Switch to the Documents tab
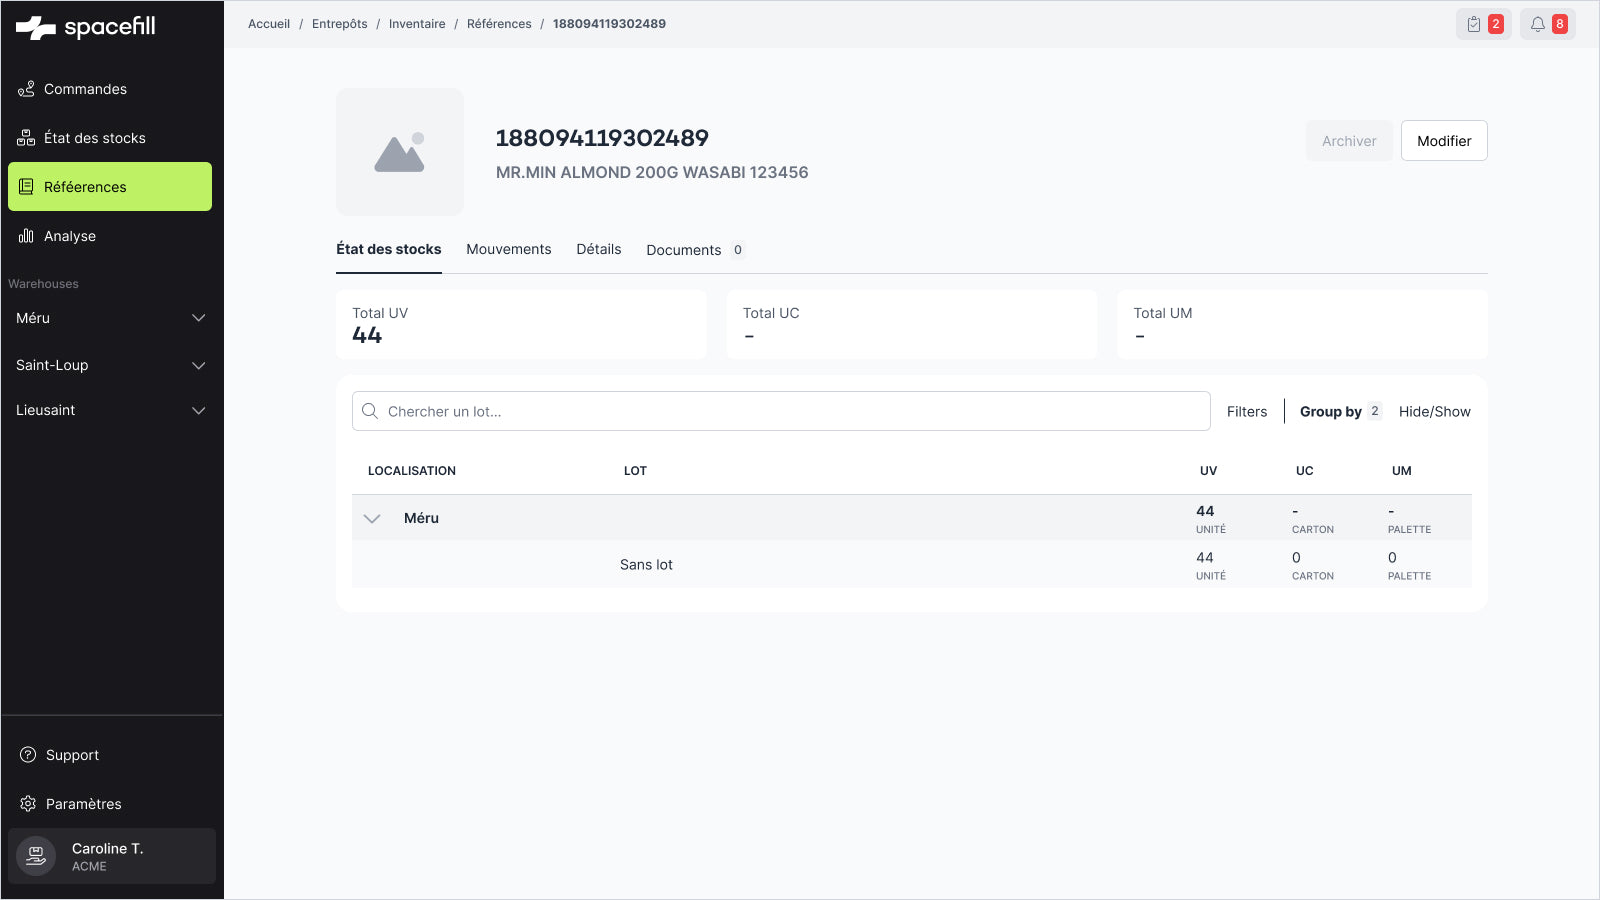 point(684,250)
